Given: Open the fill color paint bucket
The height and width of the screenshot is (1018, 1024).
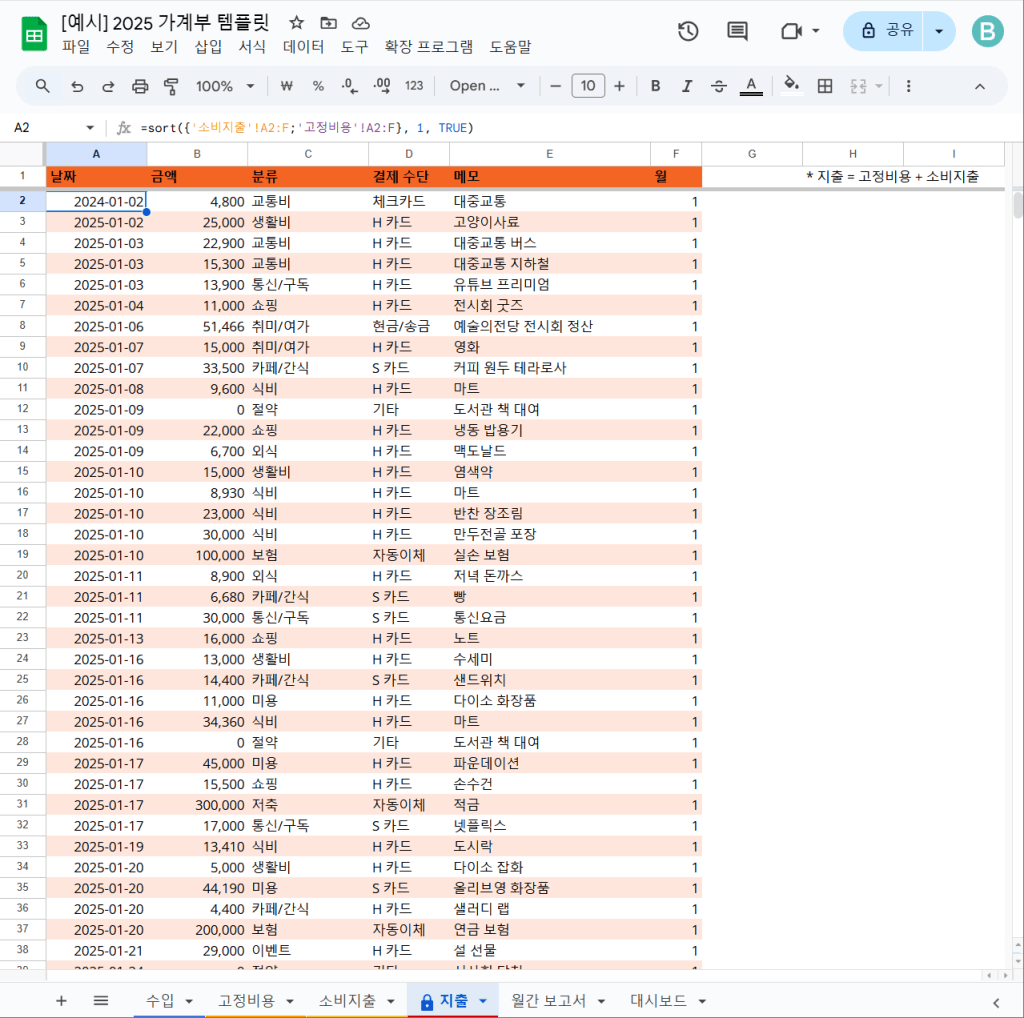Looking at the screenshot, I should 791,86.
